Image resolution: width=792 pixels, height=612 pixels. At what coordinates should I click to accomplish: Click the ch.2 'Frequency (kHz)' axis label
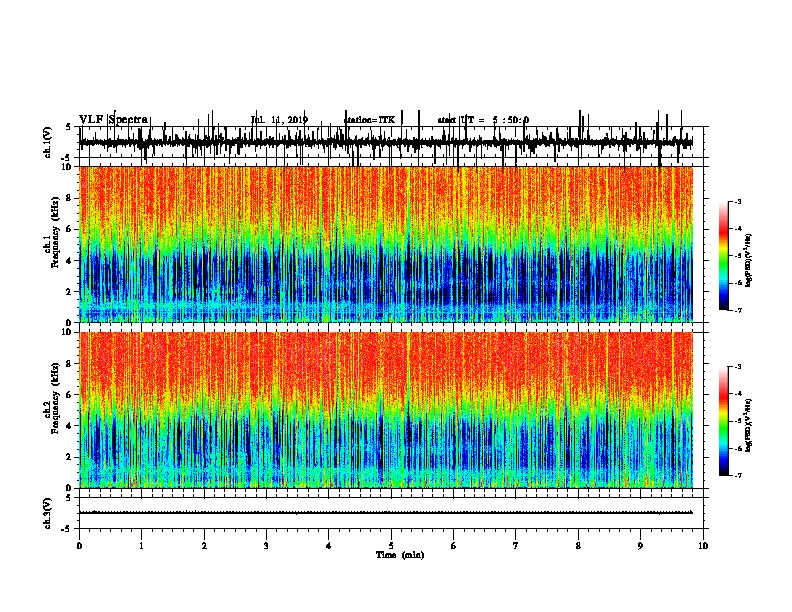pos(55,398)
